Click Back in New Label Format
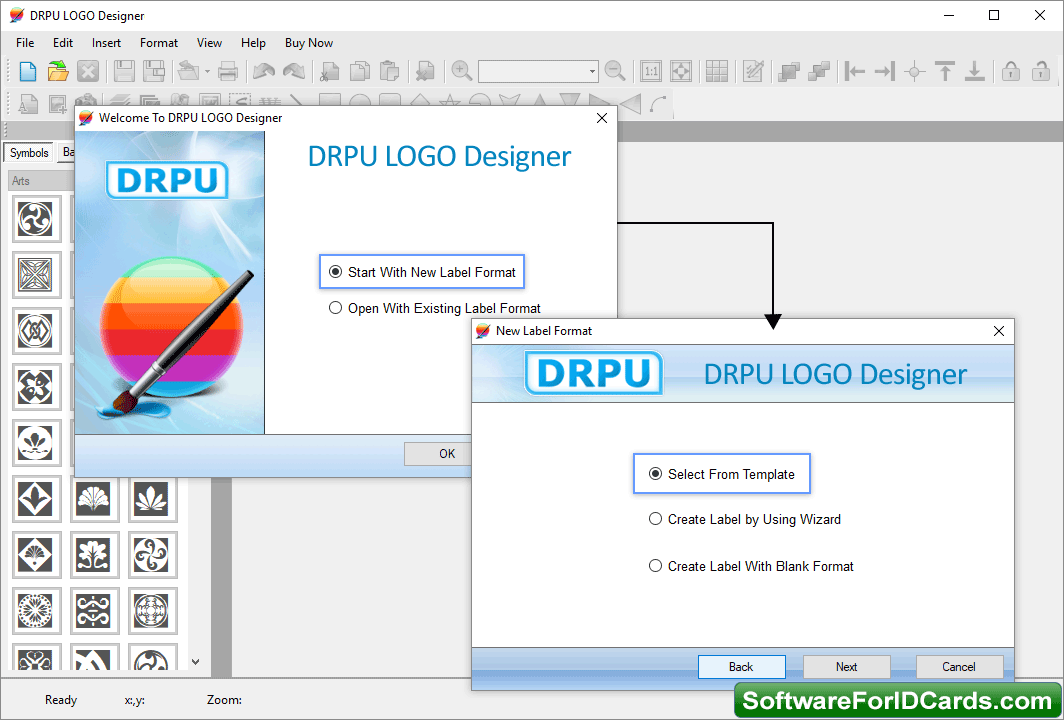This screenshot has height=720, width=1064. coord(741,667)
